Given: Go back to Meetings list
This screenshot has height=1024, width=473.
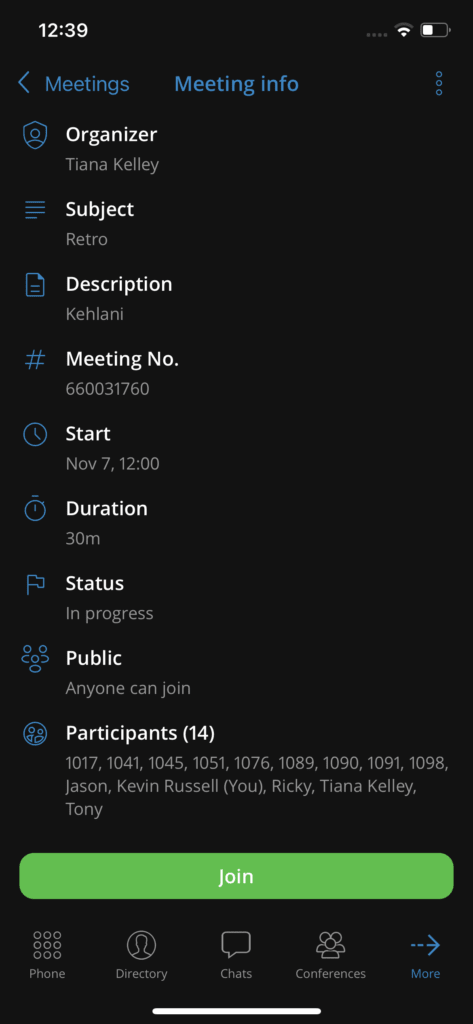Looking at the screenshot, I should pos(73,84).
